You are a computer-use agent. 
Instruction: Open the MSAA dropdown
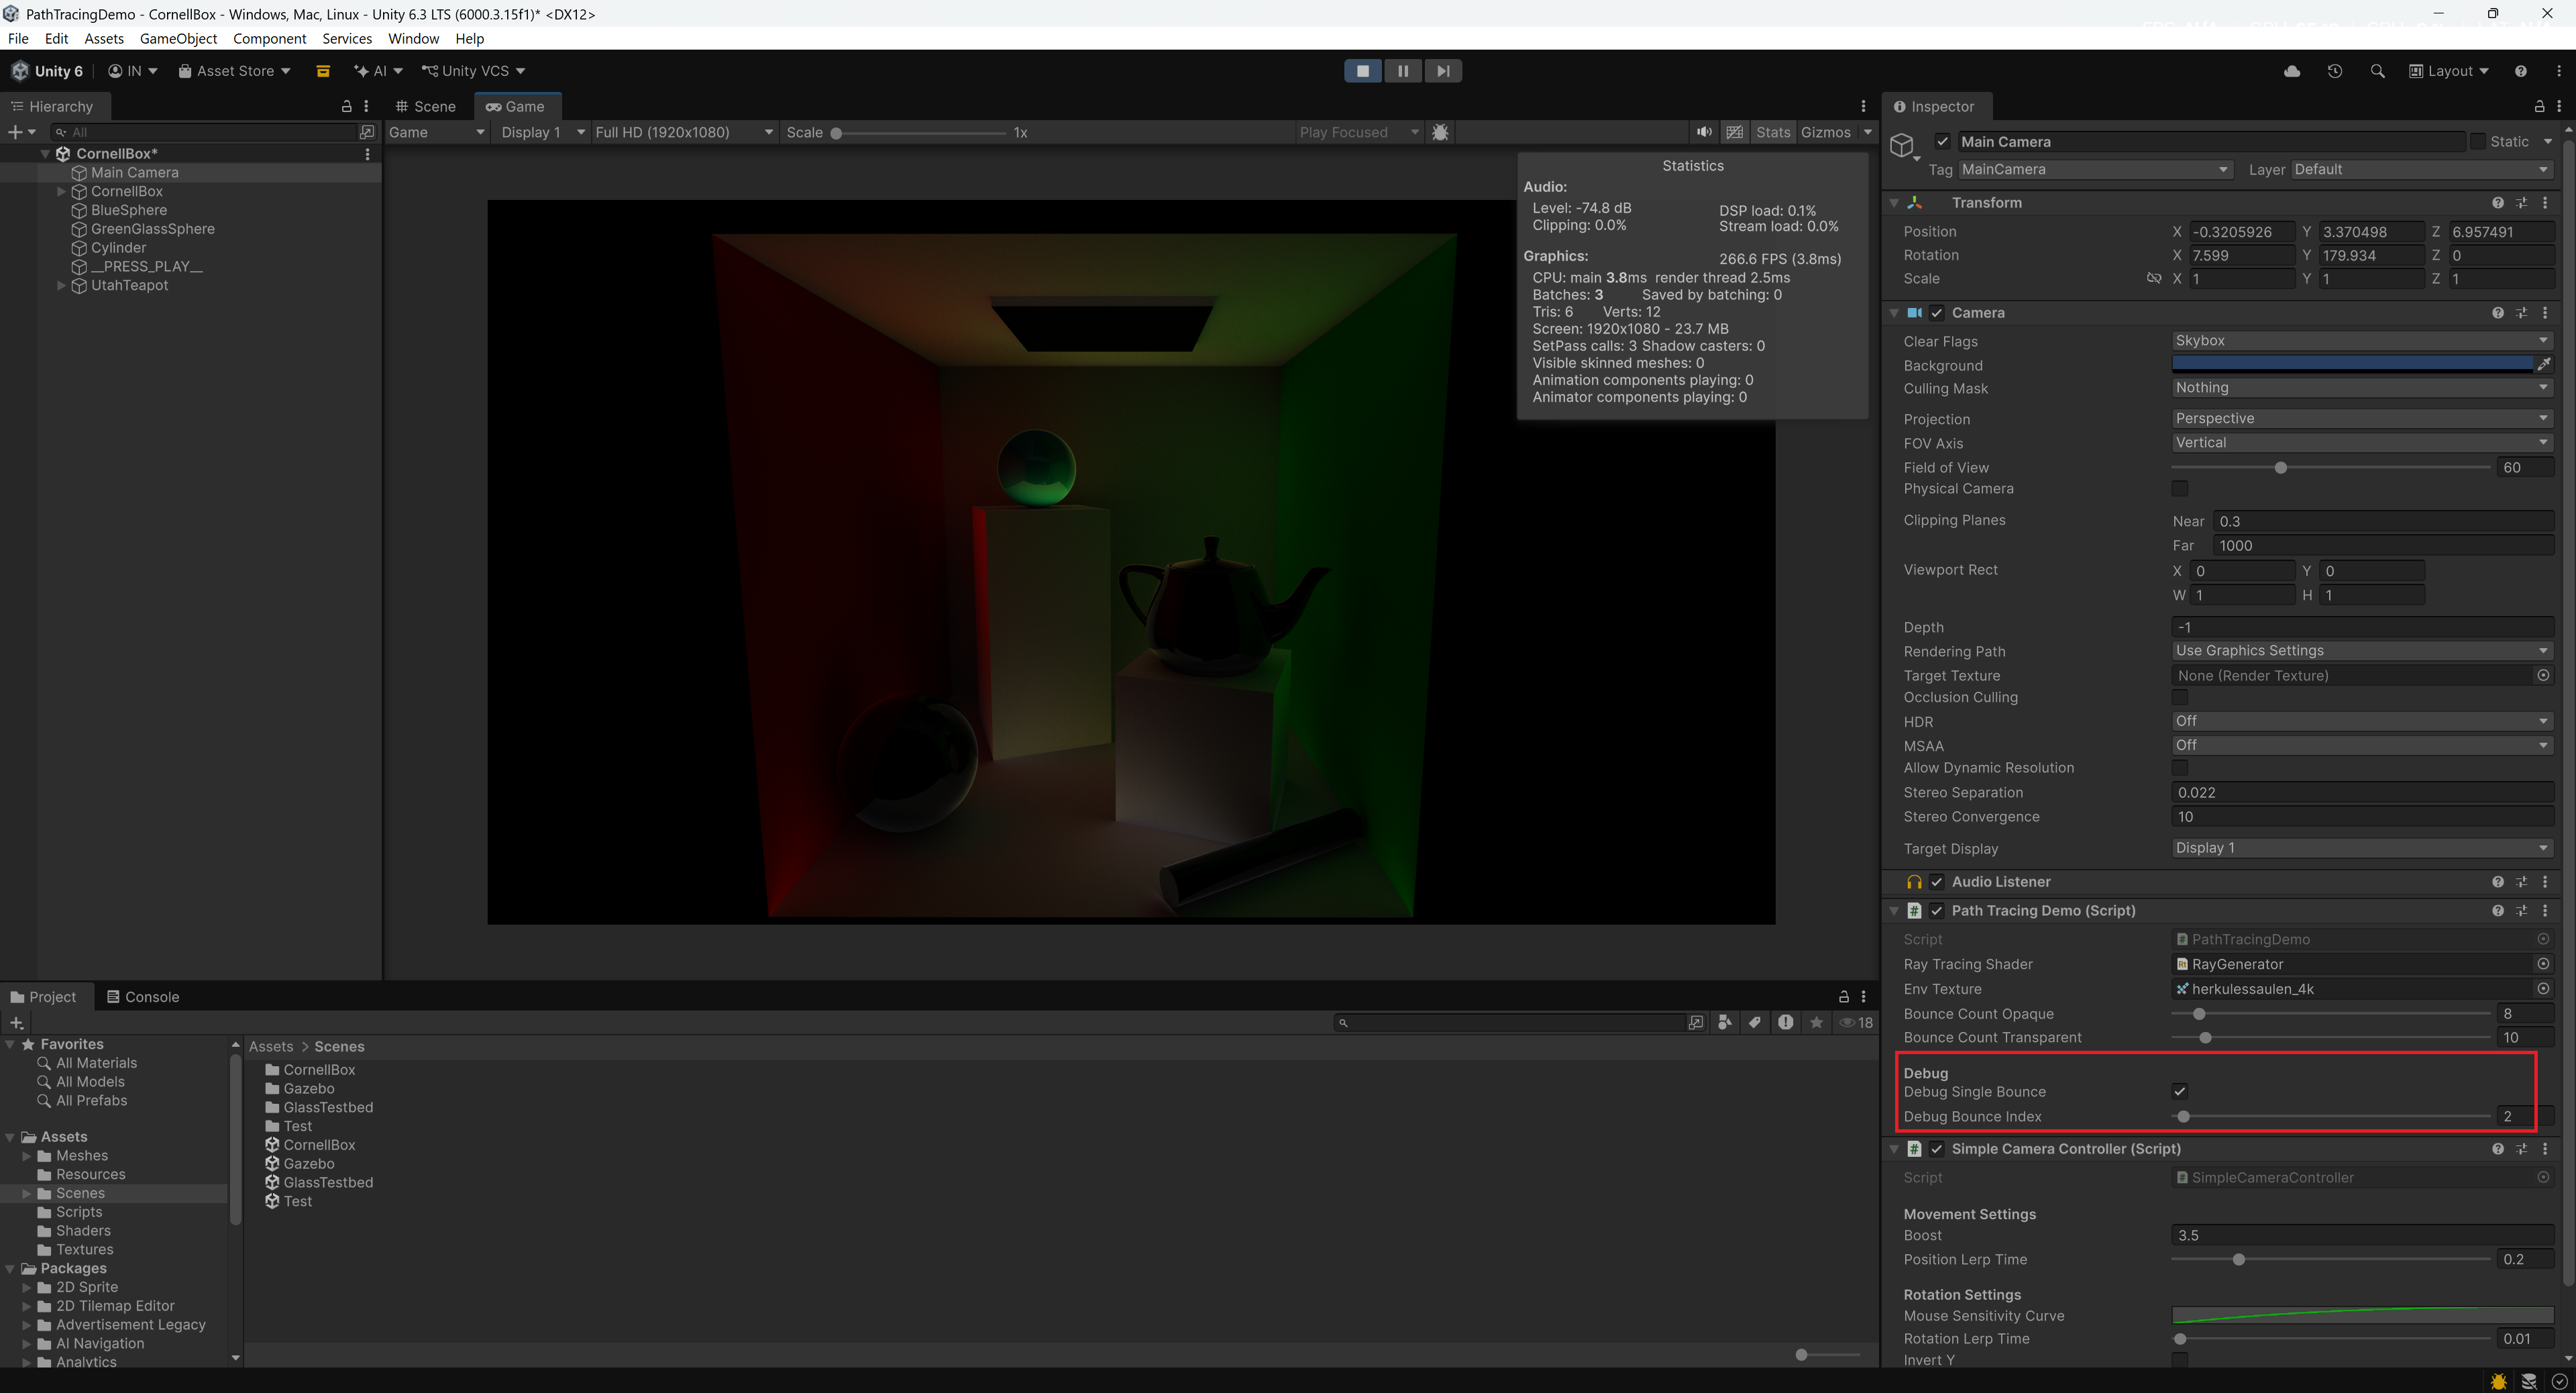pyautogui.click(x=2362, y=745)
